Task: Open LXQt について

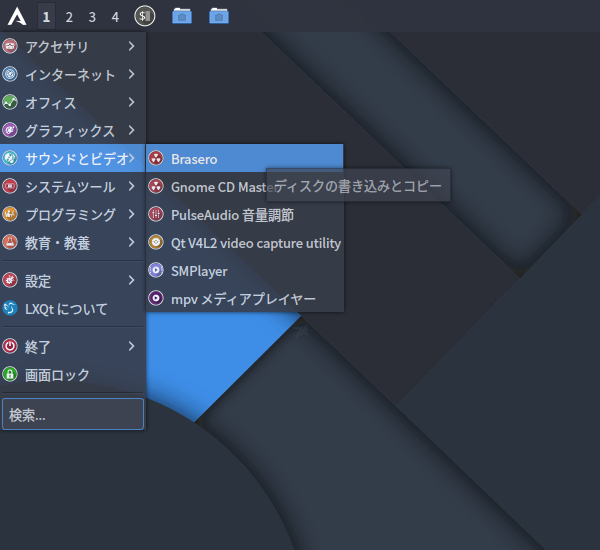Action: click(x=66, y=309)
